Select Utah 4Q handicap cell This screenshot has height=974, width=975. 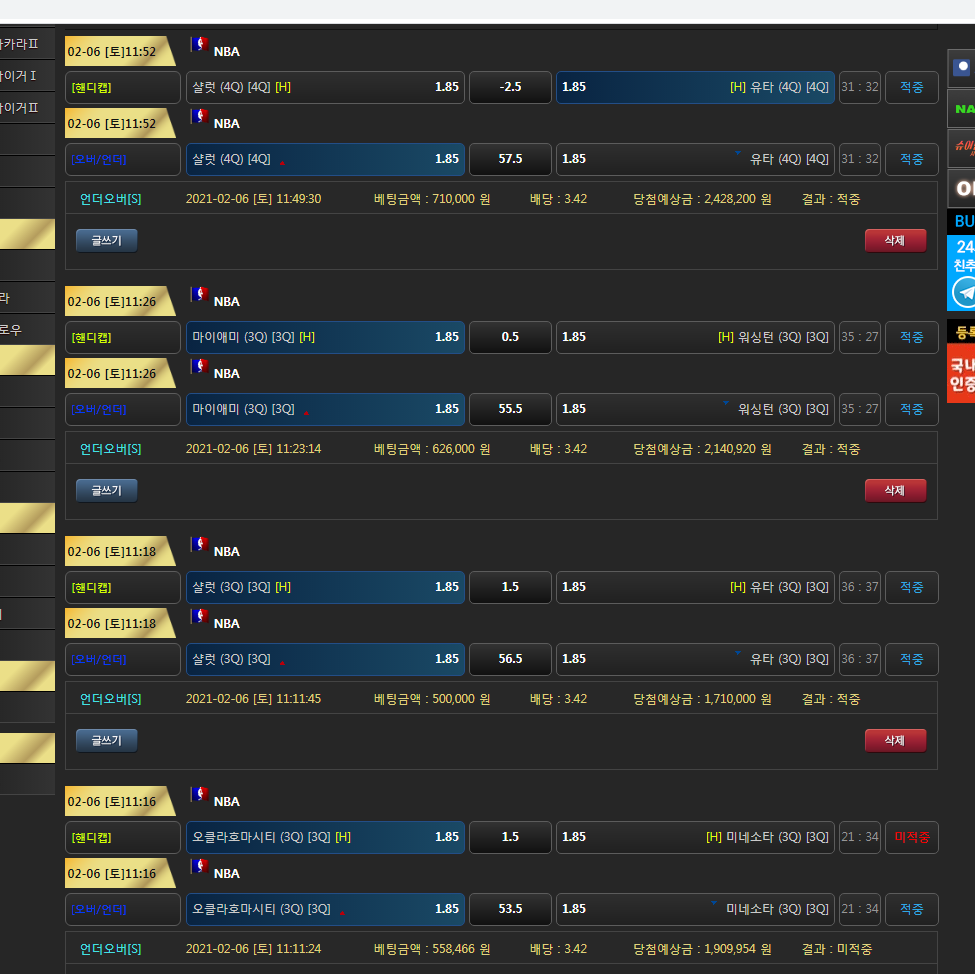[695, 87]
